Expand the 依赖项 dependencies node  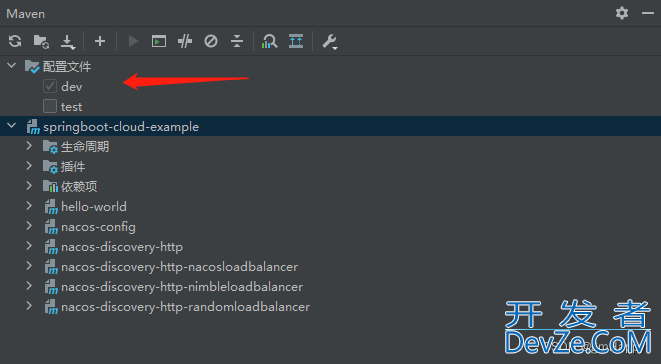[29, 186]
